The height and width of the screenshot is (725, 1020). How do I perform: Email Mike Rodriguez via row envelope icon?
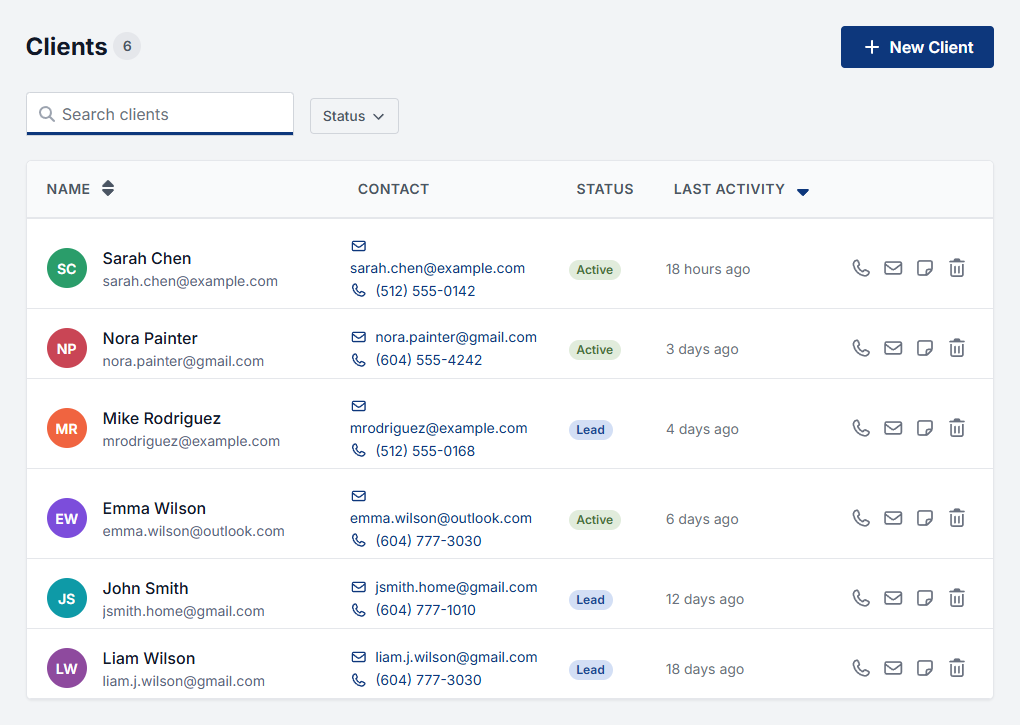pos(892,428)
